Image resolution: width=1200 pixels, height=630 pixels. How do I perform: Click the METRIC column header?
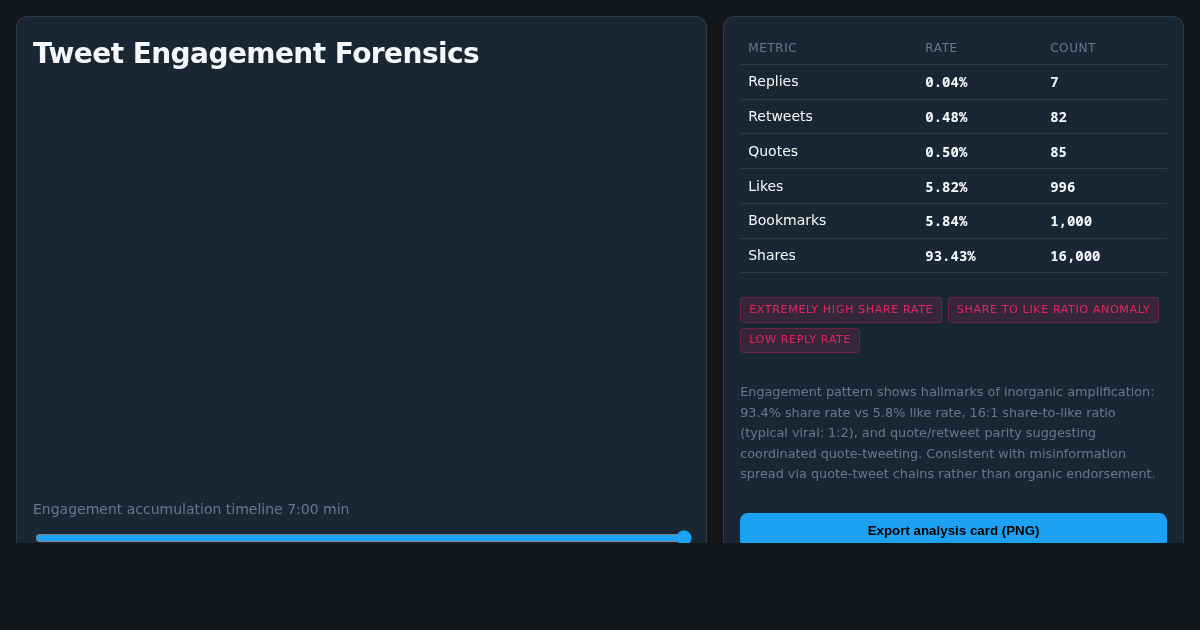click(772, 48)
